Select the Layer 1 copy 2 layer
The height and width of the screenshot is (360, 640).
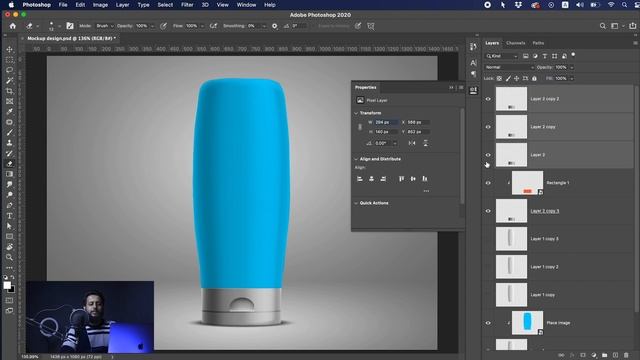[x=558, y=267]
